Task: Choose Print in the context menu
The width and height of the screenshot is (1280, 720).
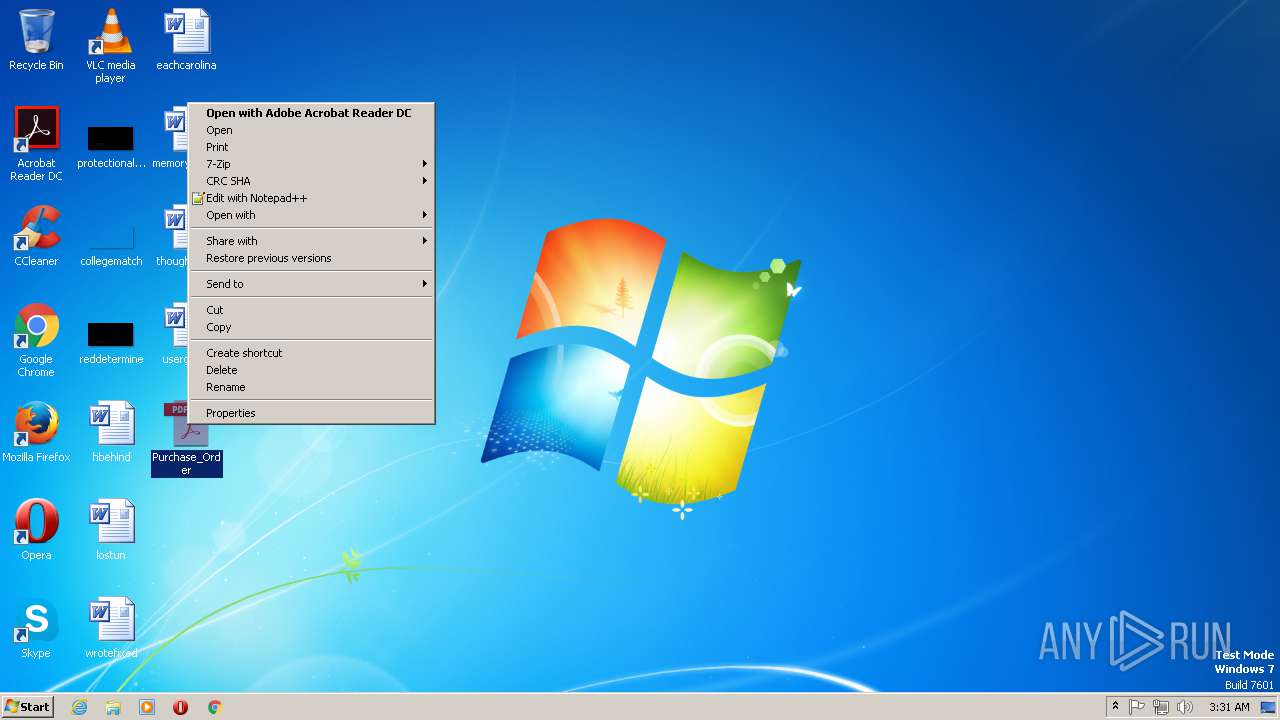Action: (312, 147)
